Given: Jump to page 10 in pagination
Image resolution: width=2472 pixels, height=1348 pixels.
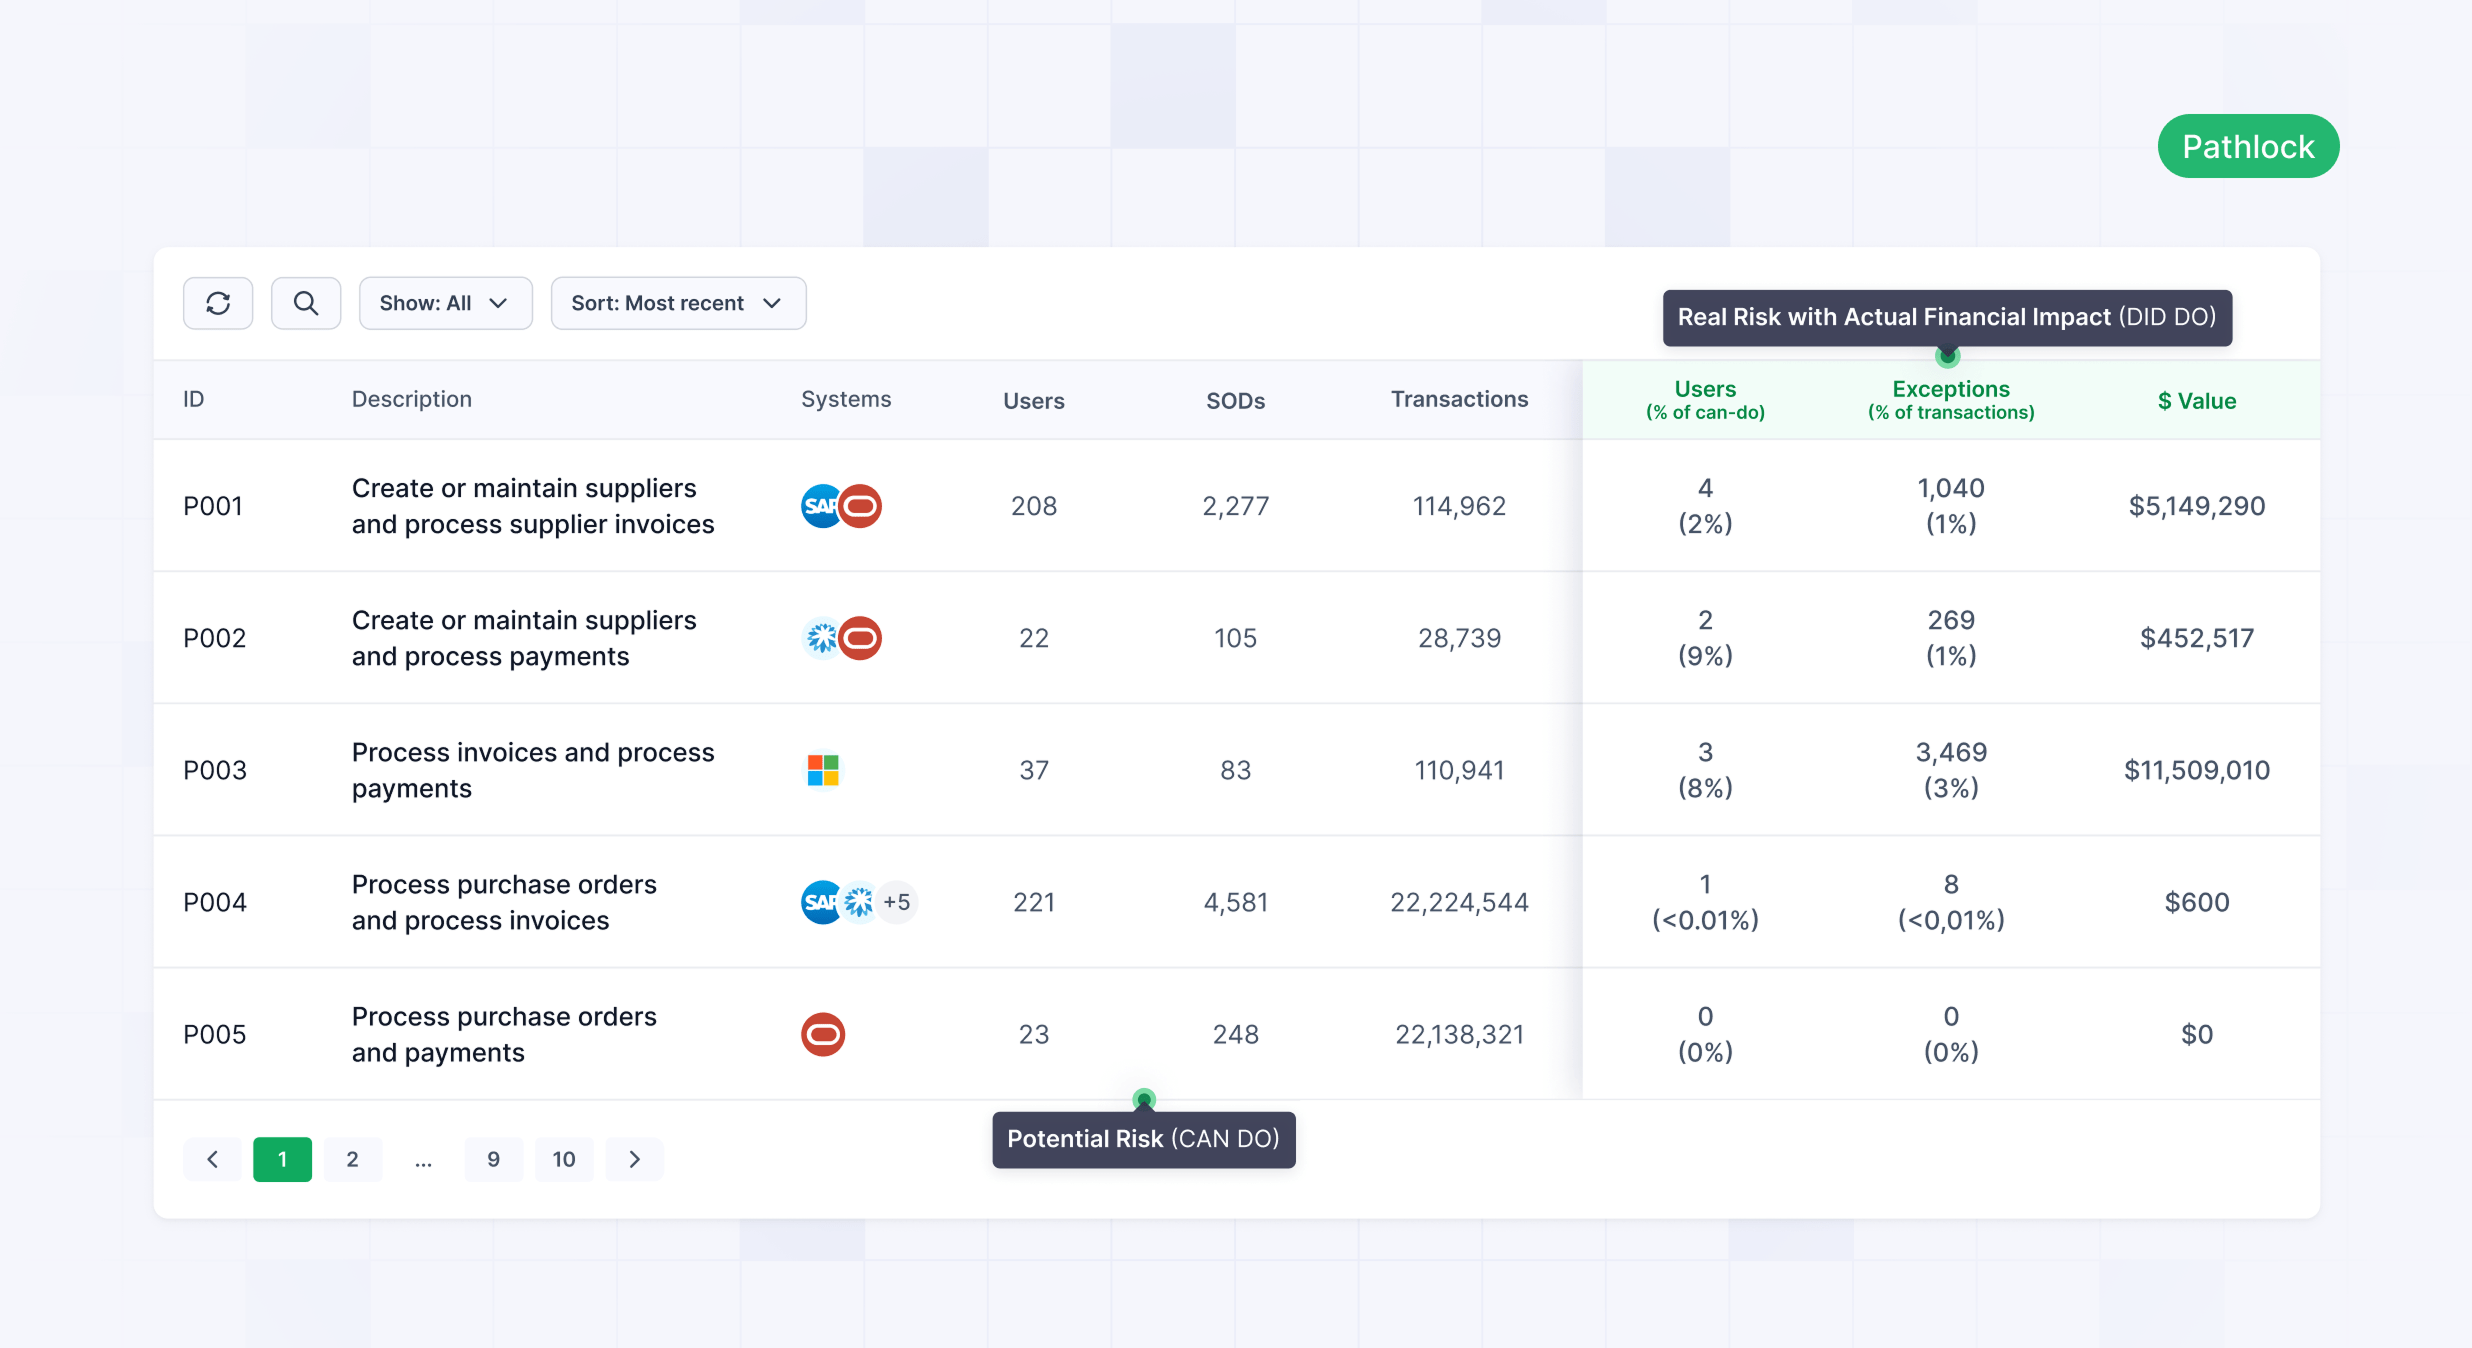Looking at the screenshot, I should 564,1159.
